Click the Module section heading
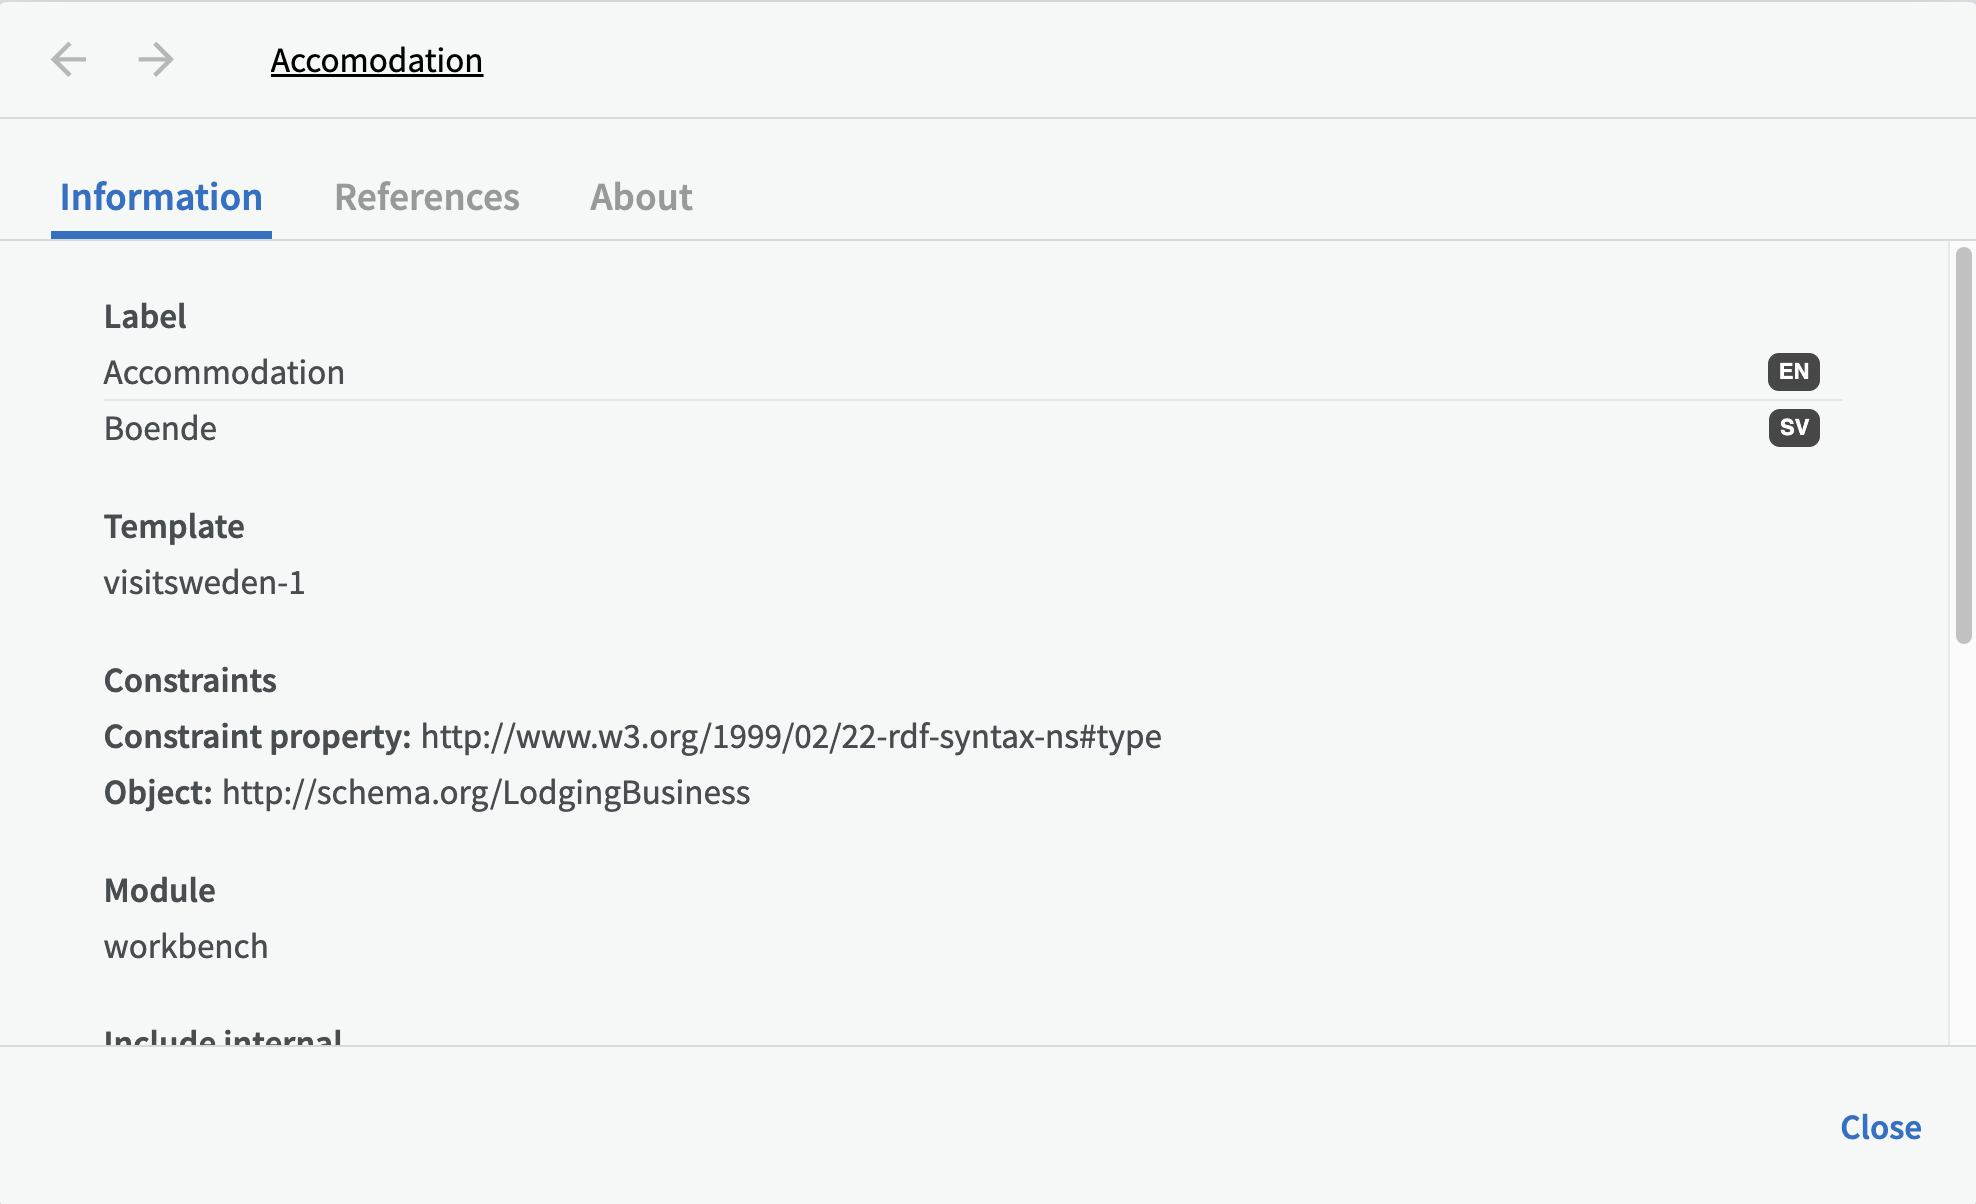Screen dimensions: 1976x1204 [x=160, y=891]
